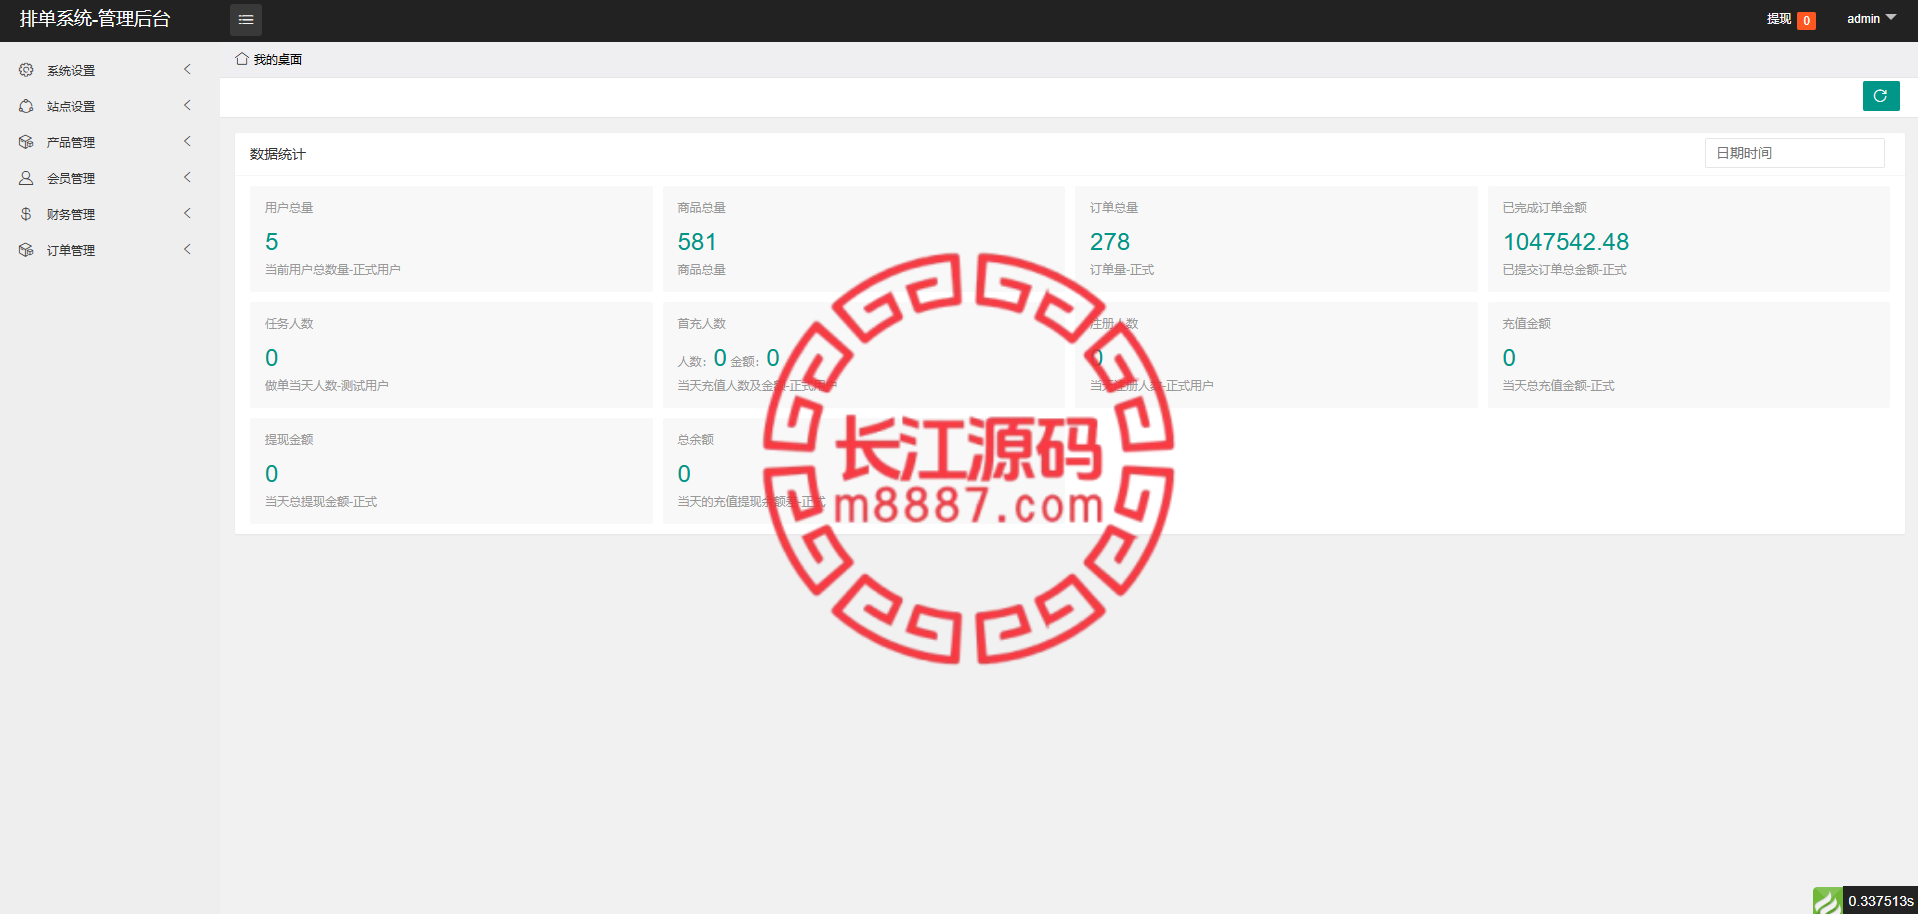Expand 站点设置 chevron arrow

click(x=187, y=105)
